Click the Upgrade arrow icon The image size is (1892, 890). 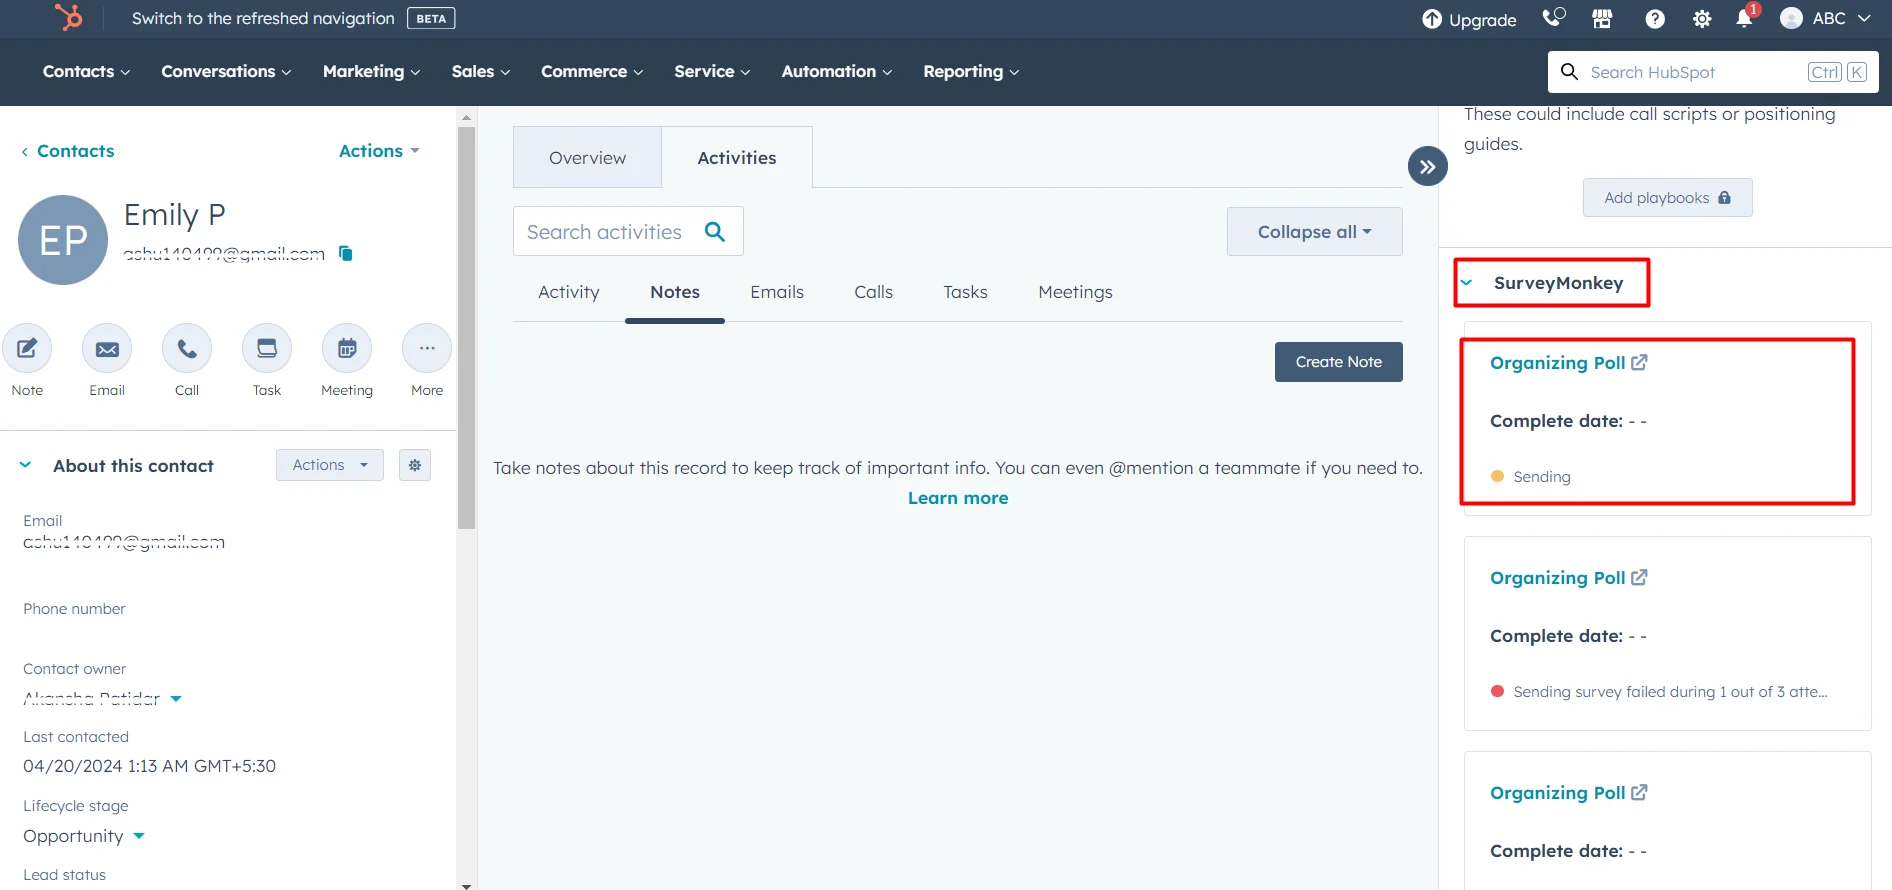click(1432, 19)
